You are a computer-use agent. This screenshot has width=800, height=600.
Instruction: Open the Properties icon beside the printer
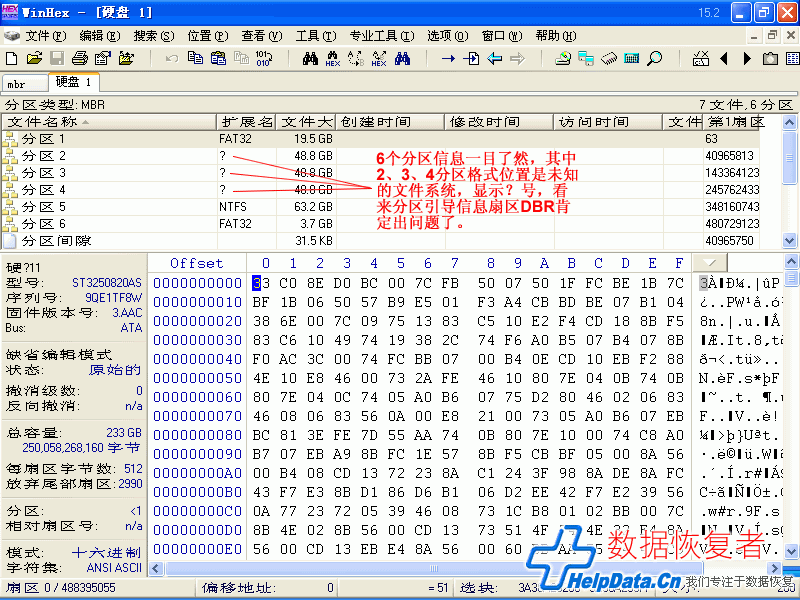coord(103,58)
